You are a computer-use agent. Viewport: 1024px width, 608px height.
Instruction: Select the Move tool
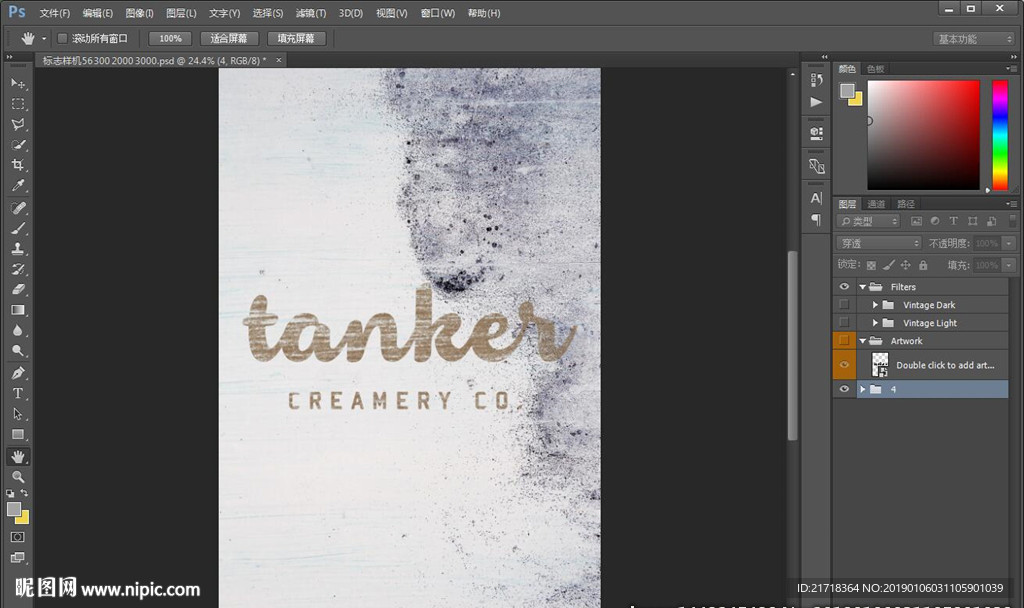click(x=18, y=83)
